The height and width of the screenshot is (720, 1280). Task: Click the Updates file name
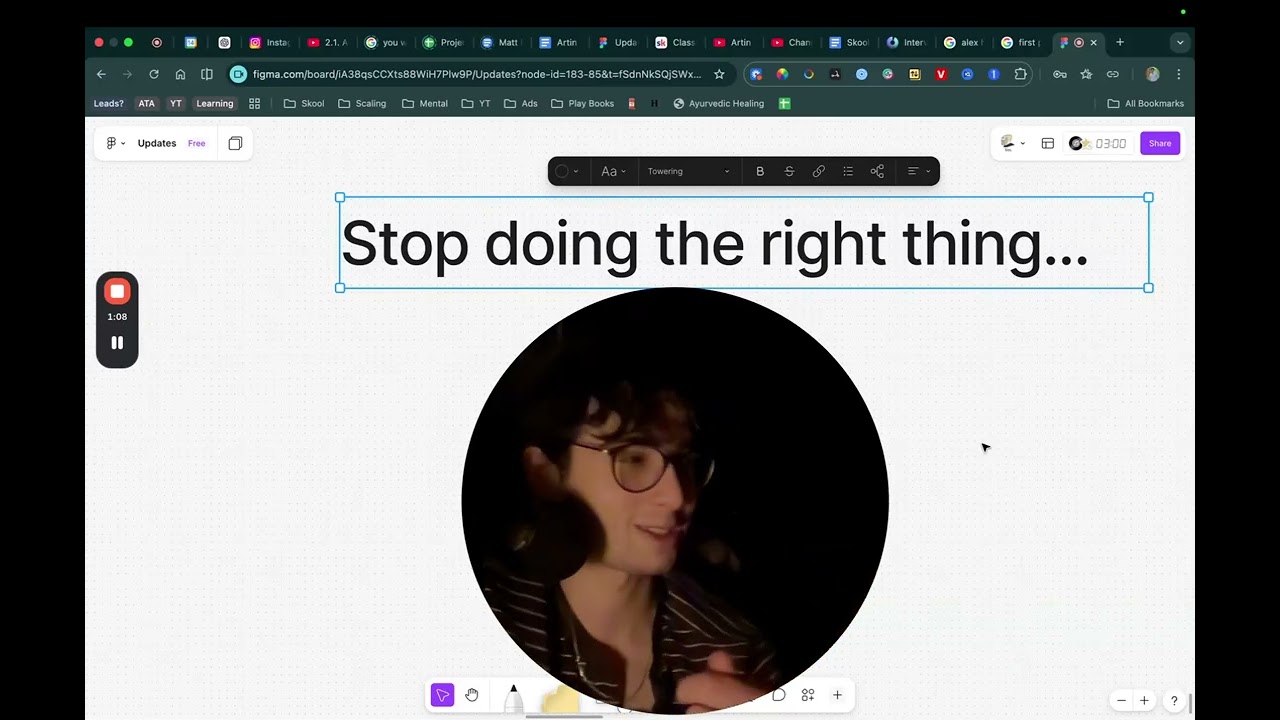pyautogui.click(x=157, y=143)
